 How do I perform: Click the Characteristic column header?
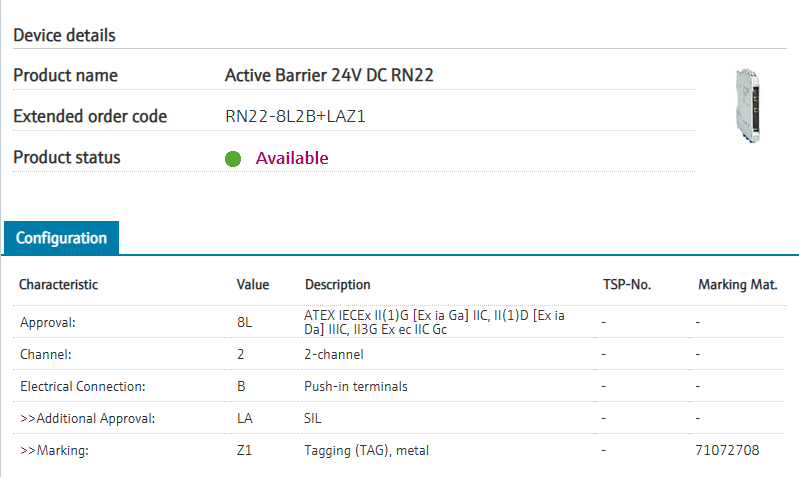[58, 285]
